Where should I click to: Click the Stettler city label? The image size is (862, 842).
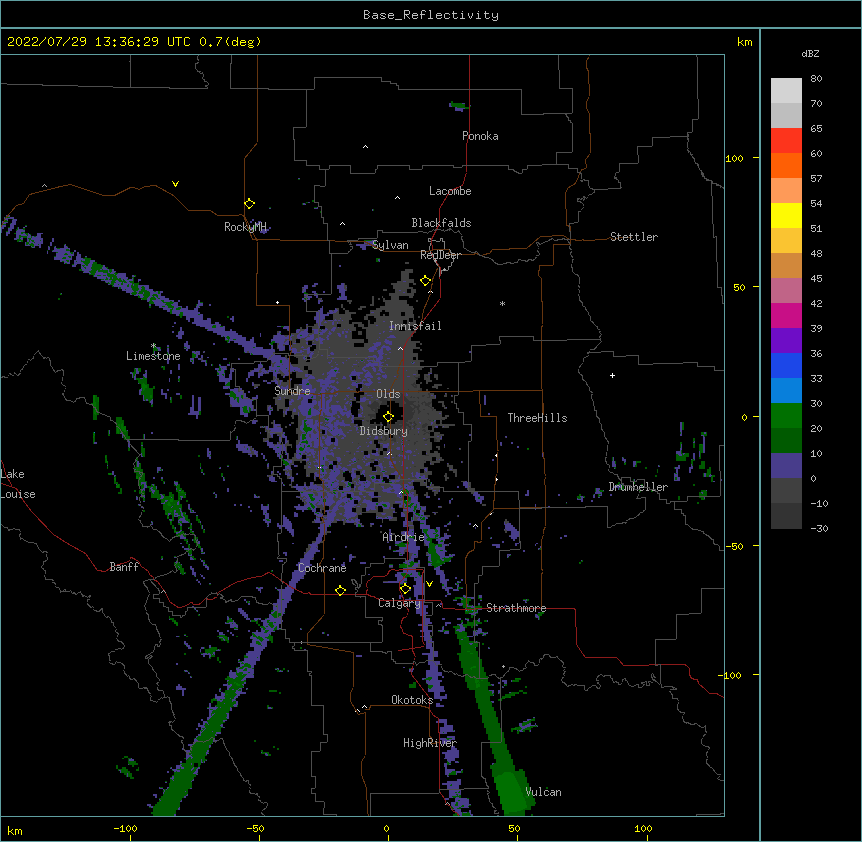click(634, 237)
